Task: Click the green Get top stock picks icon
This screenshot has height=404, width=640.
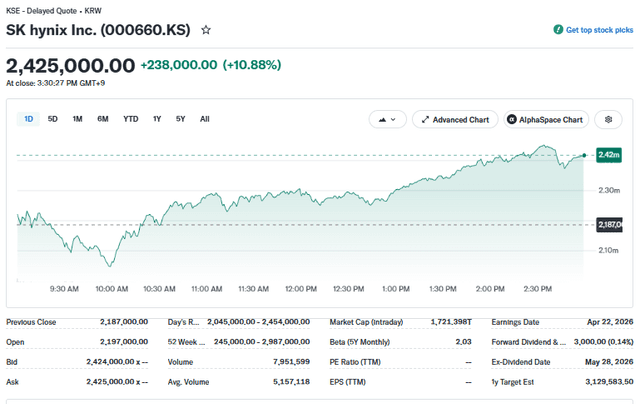Action: point(558,29)
